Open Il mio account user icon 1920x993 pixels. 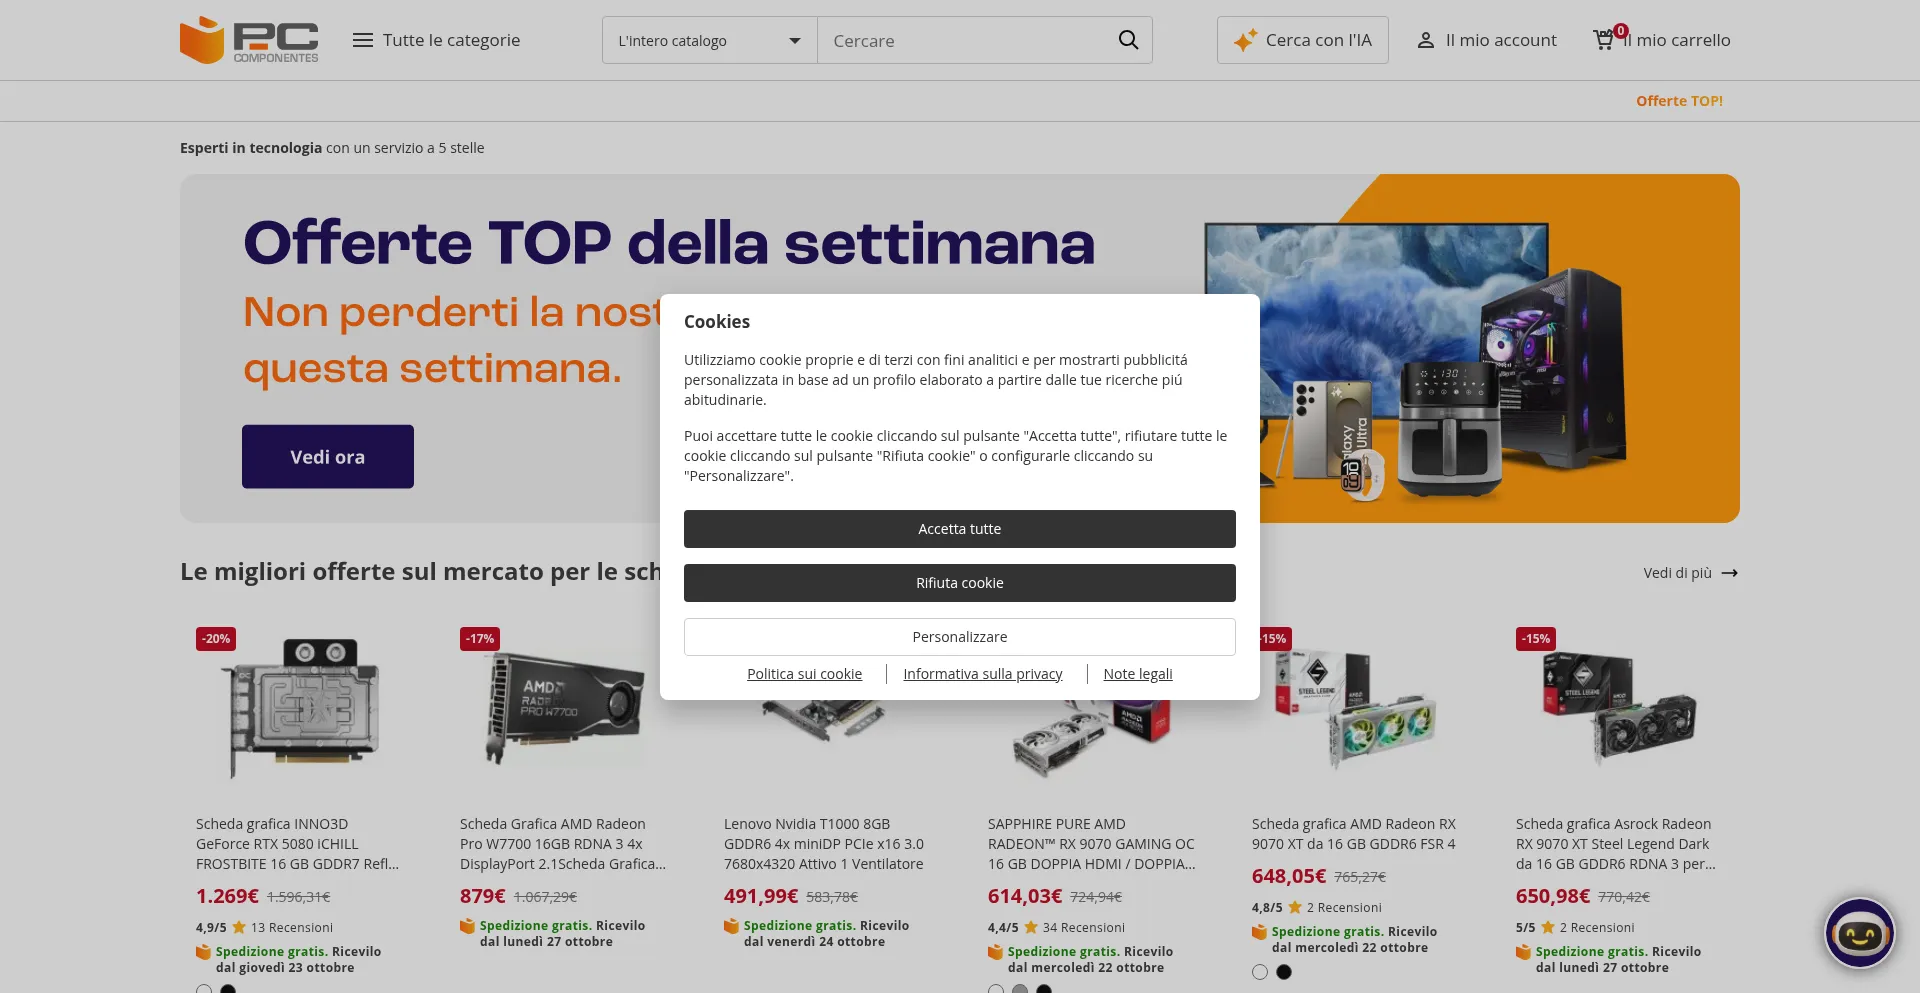click(1426, 40)
